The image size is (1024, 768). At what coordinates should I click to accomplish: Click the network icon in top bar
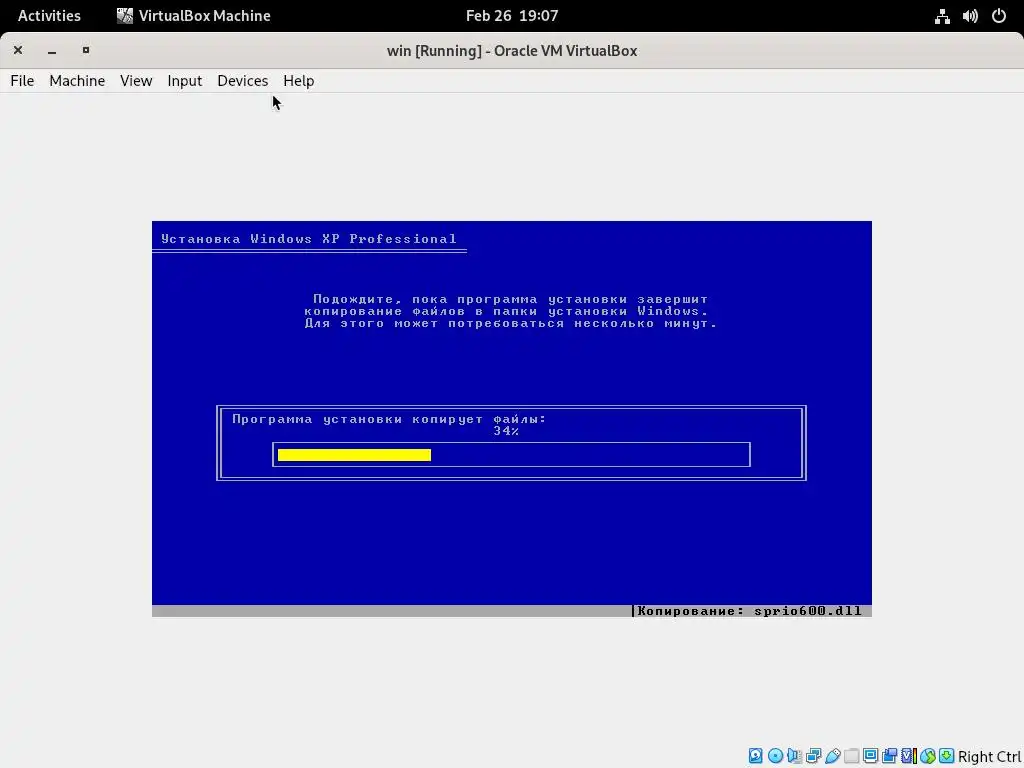pos(942,16)
